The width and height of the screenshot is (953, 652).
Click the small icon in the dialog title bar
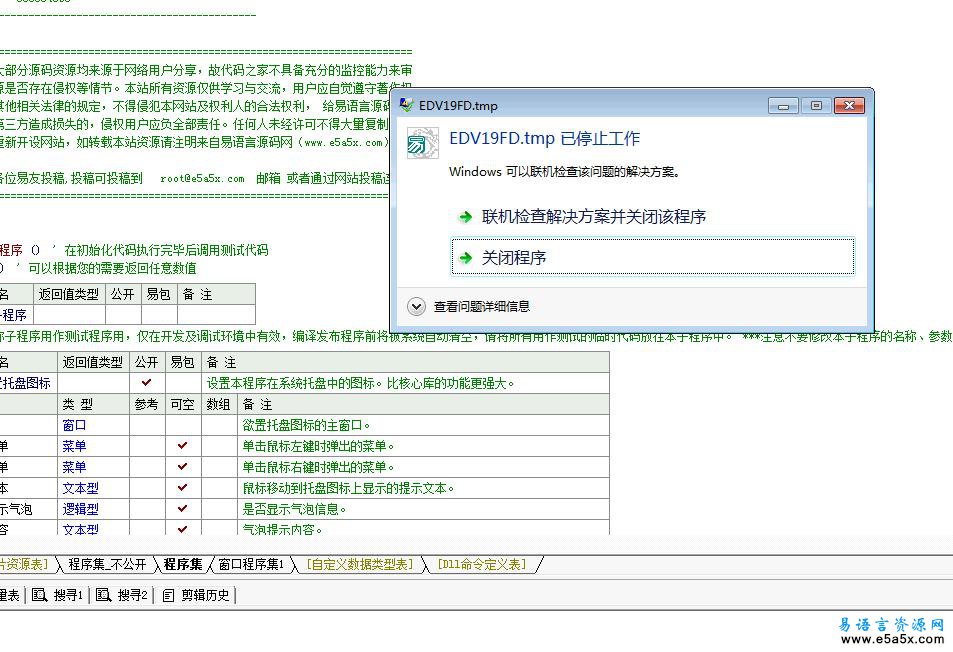point(406,105)
